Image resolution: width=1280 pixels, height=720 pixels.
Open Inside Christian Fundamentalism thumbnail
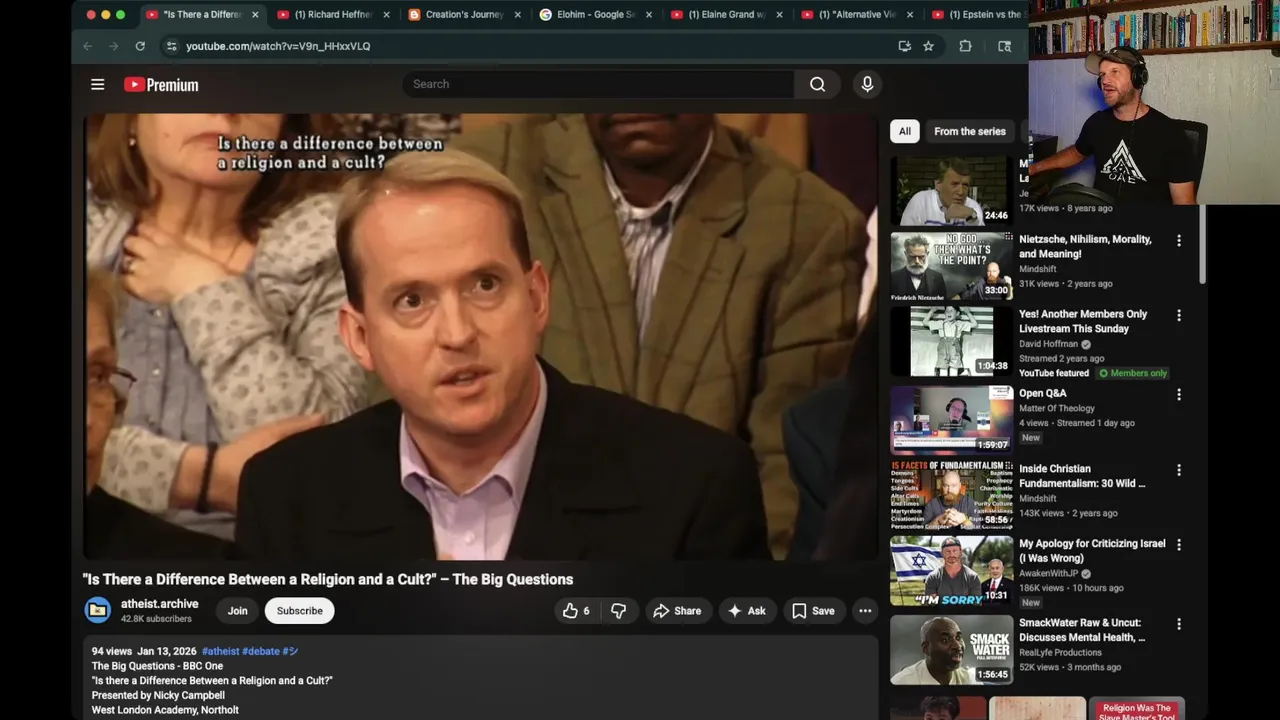point(951,495)
